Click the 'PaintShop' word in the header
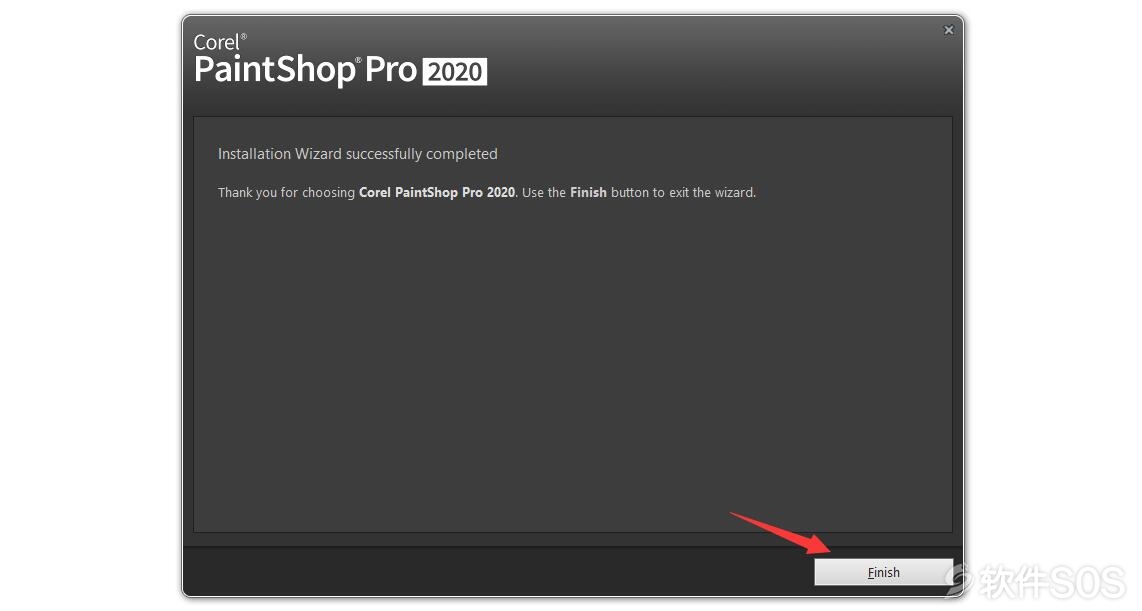This screenshot has height=611, width=1142. click(x=274, y=71)
